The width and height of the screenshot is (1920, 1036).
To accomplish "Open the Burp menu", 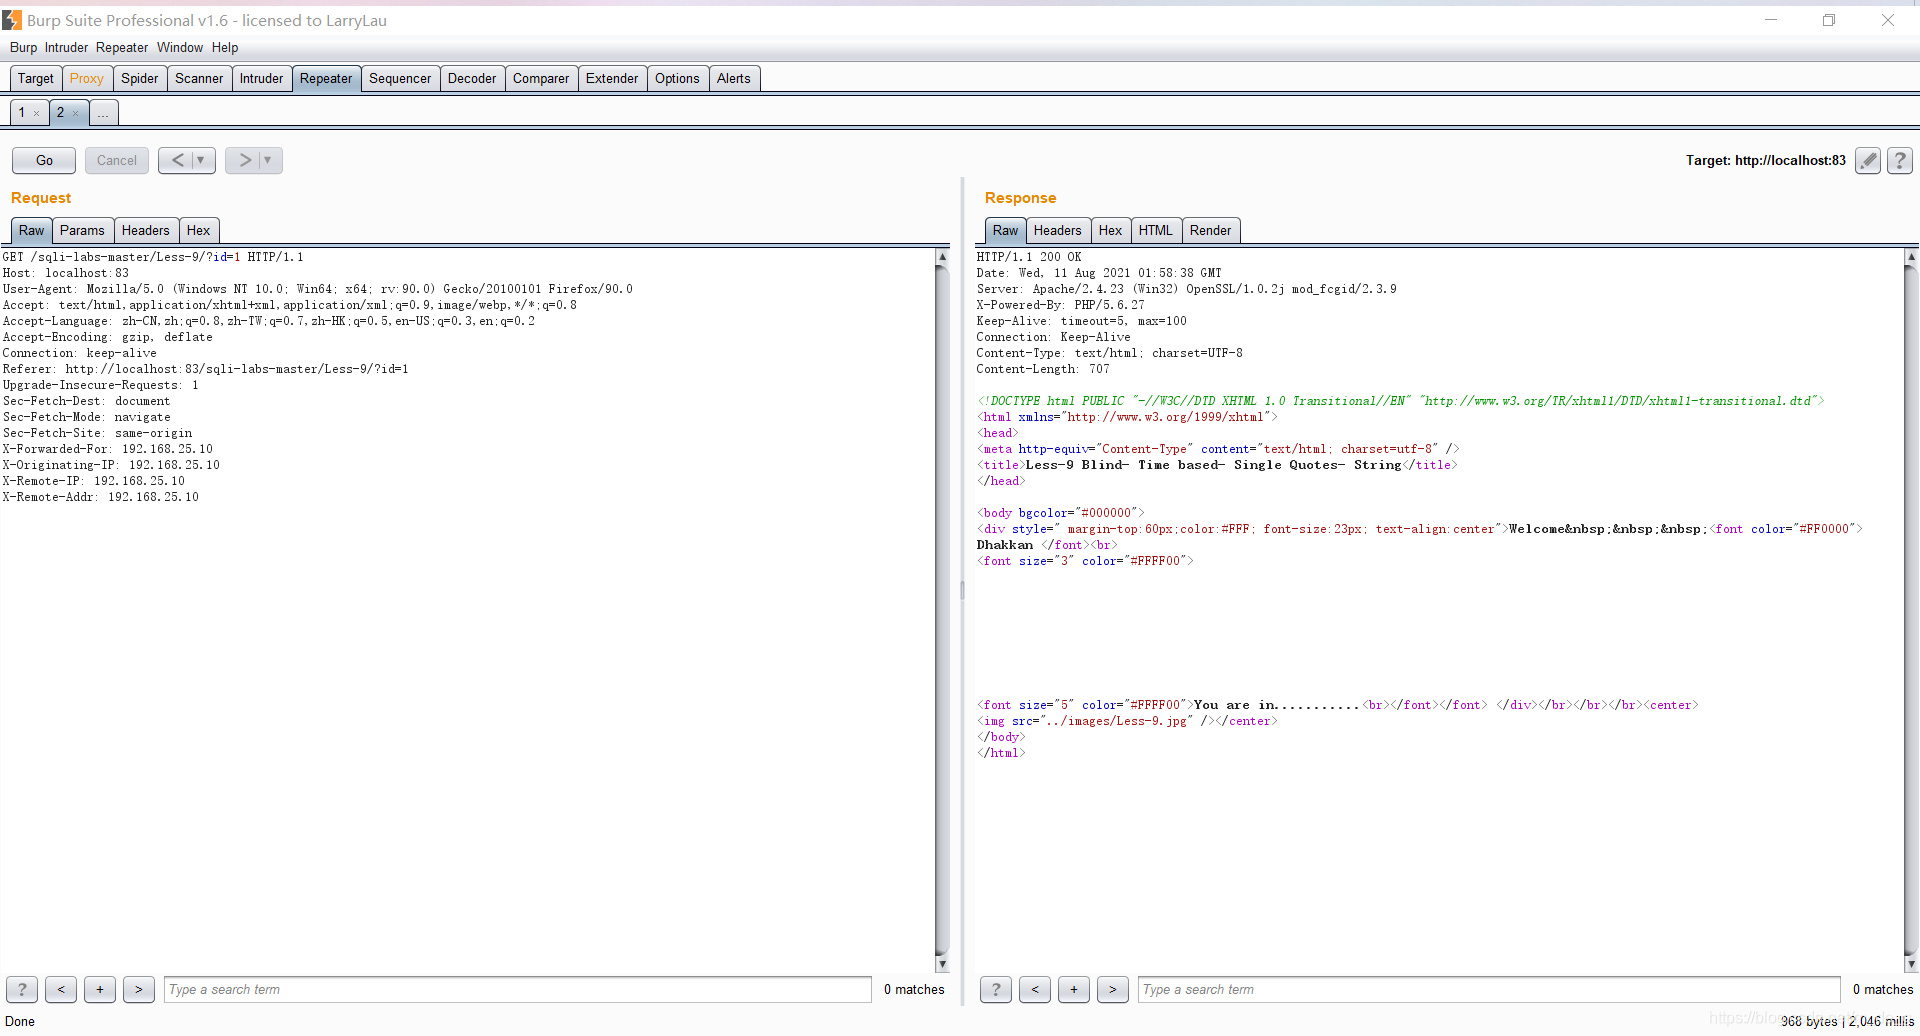I will coord(23,47).
